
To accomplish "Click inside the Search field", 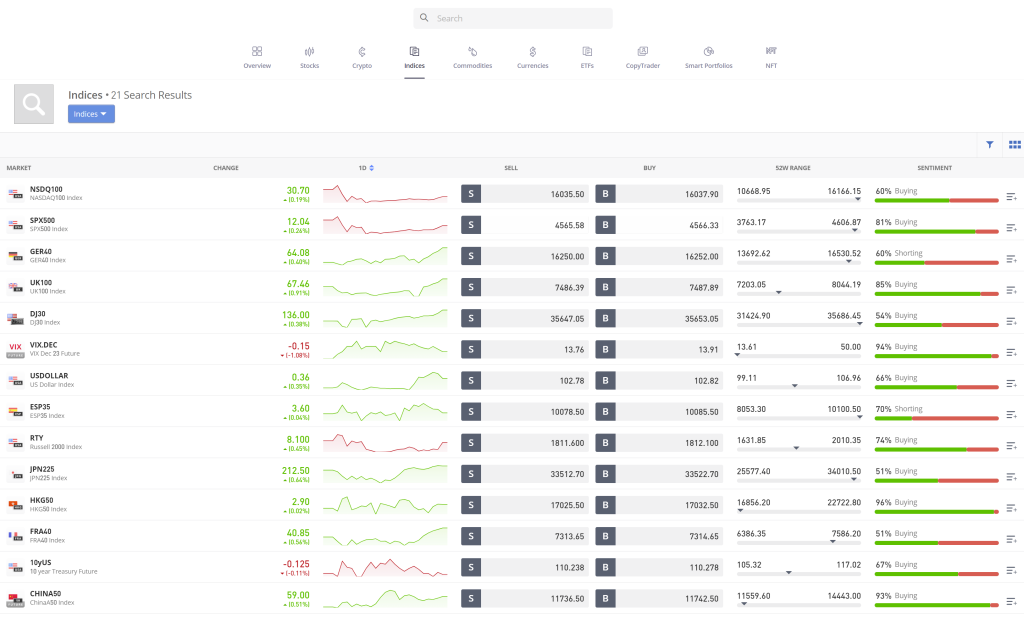I will (512, 18).
